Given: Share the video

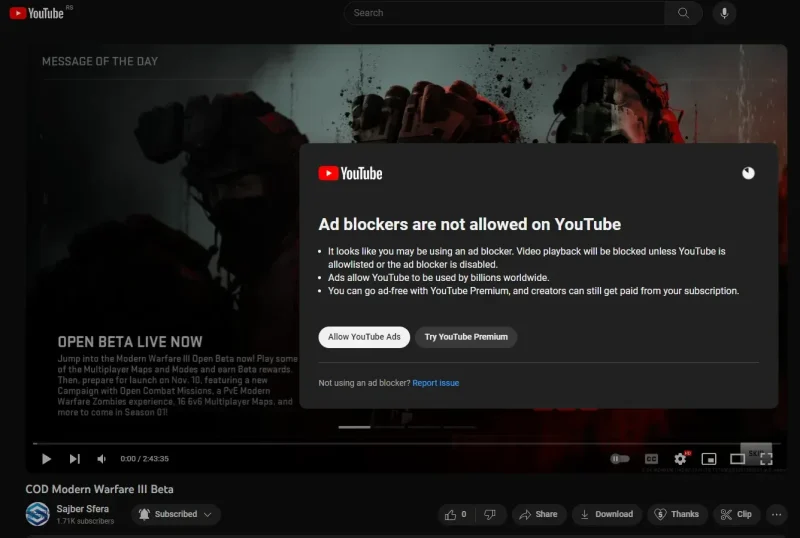Looking at the screenshot, I should point(539,515).
